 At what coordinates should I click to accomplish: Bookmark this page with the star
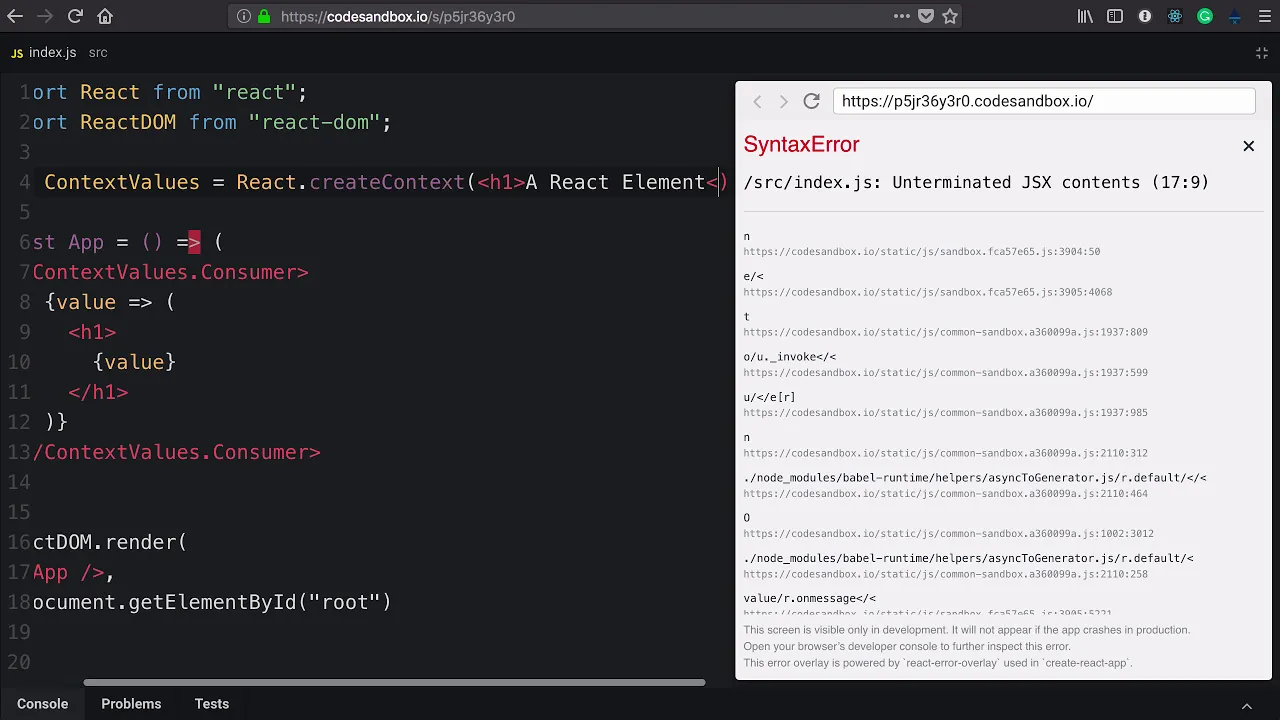coord(950,16)
